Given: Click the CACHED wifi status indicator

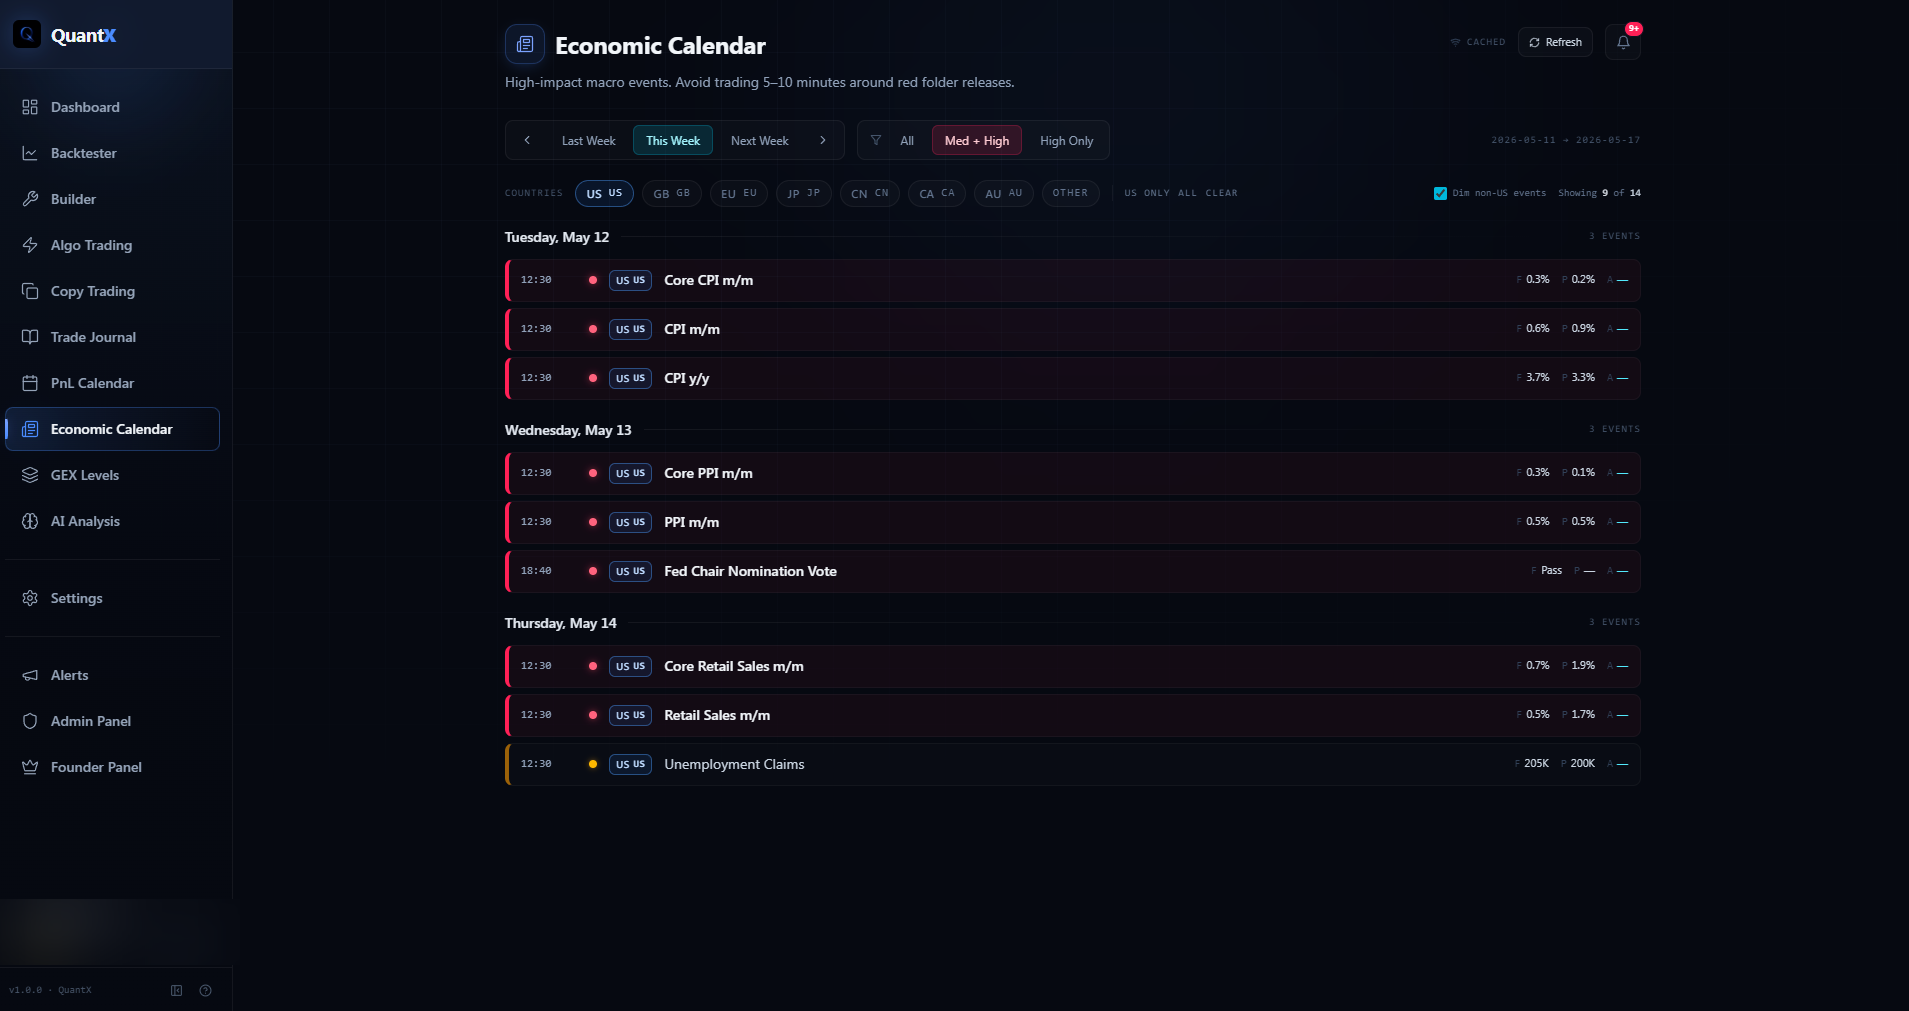Looking at the screenshot, I should [1477, 42].
